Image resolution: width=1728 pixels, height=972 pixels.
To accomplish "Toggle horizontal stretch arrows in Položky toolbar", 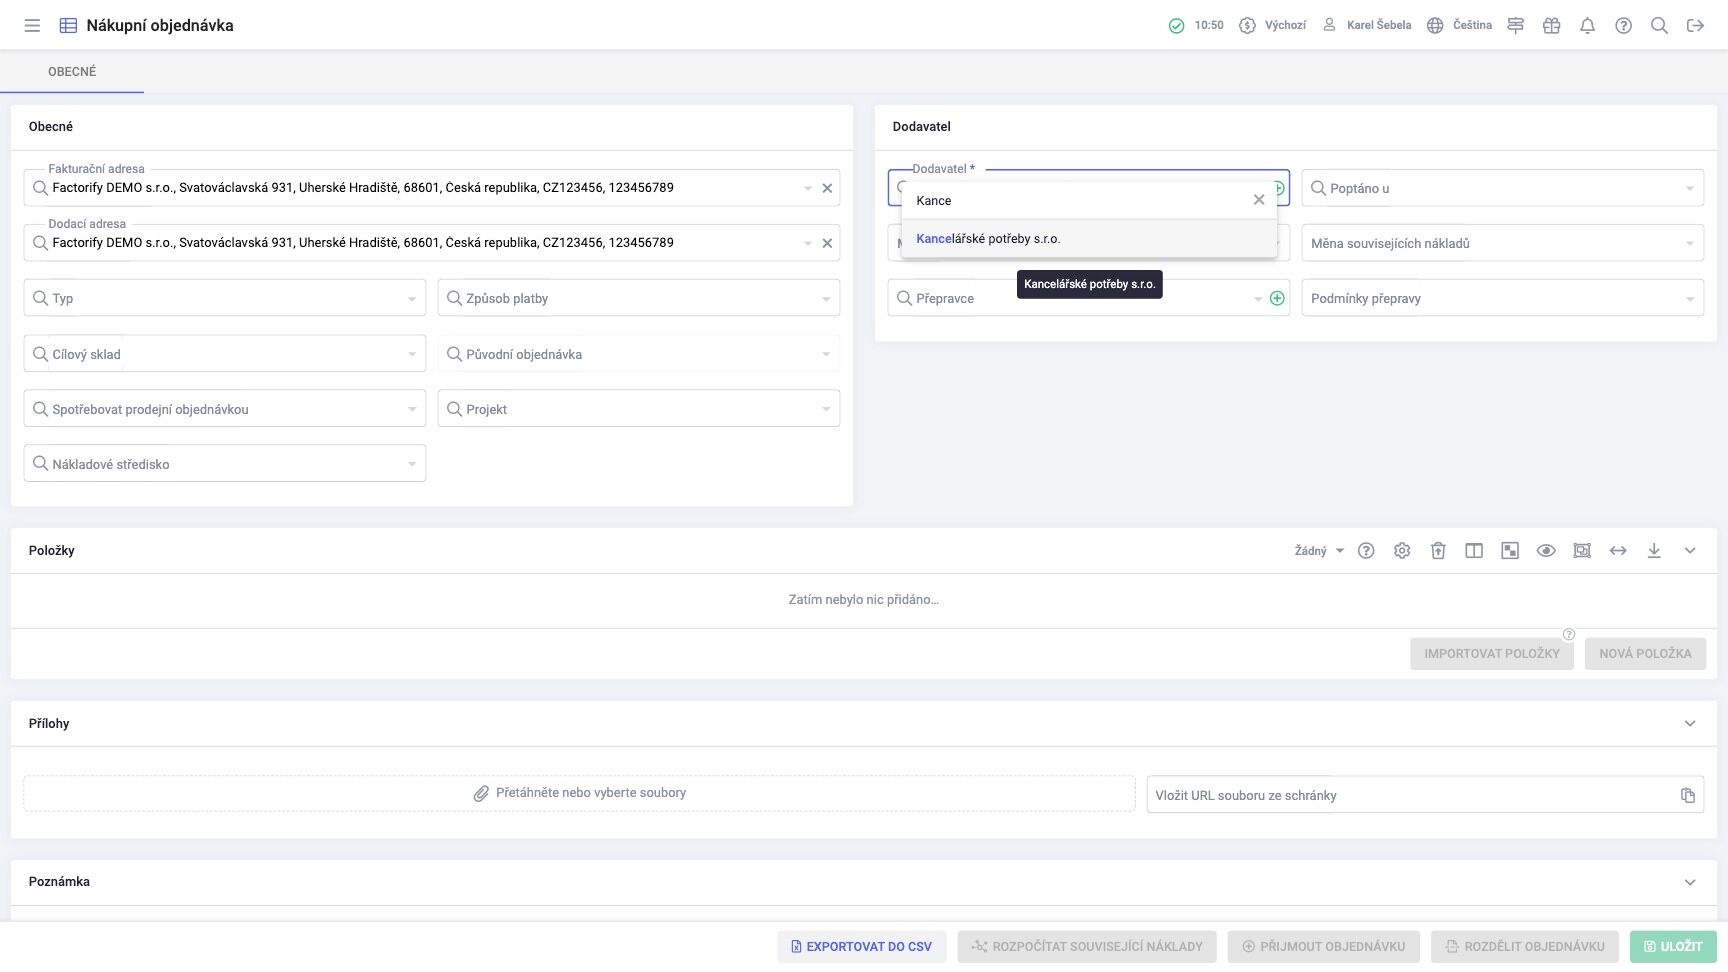I will (x=1618, y=551).
